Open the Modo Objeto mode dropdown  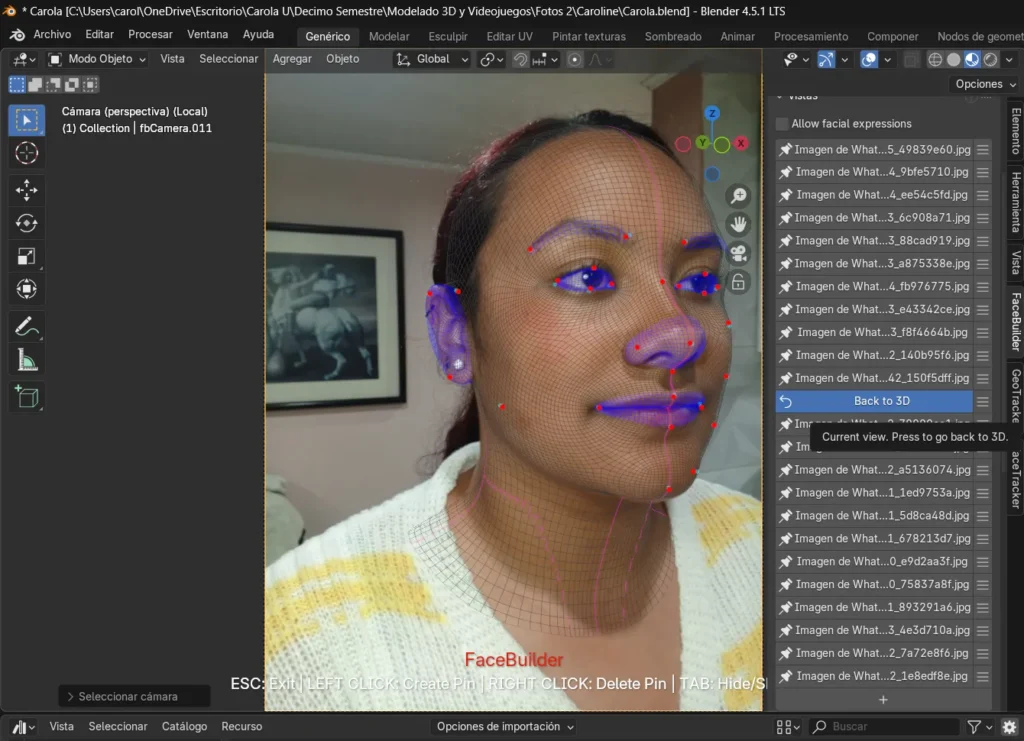pos(97,59)
